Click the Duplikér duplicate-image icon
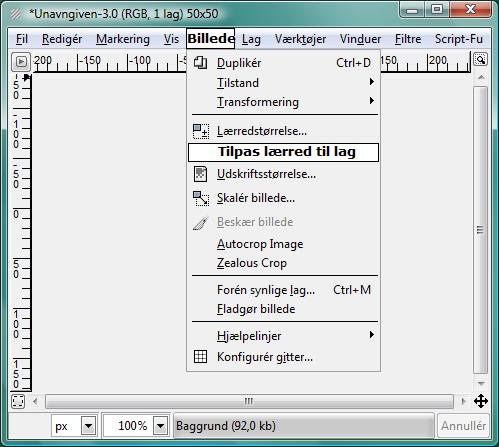This screenshot has height=447, width=499. pos(200,63)
